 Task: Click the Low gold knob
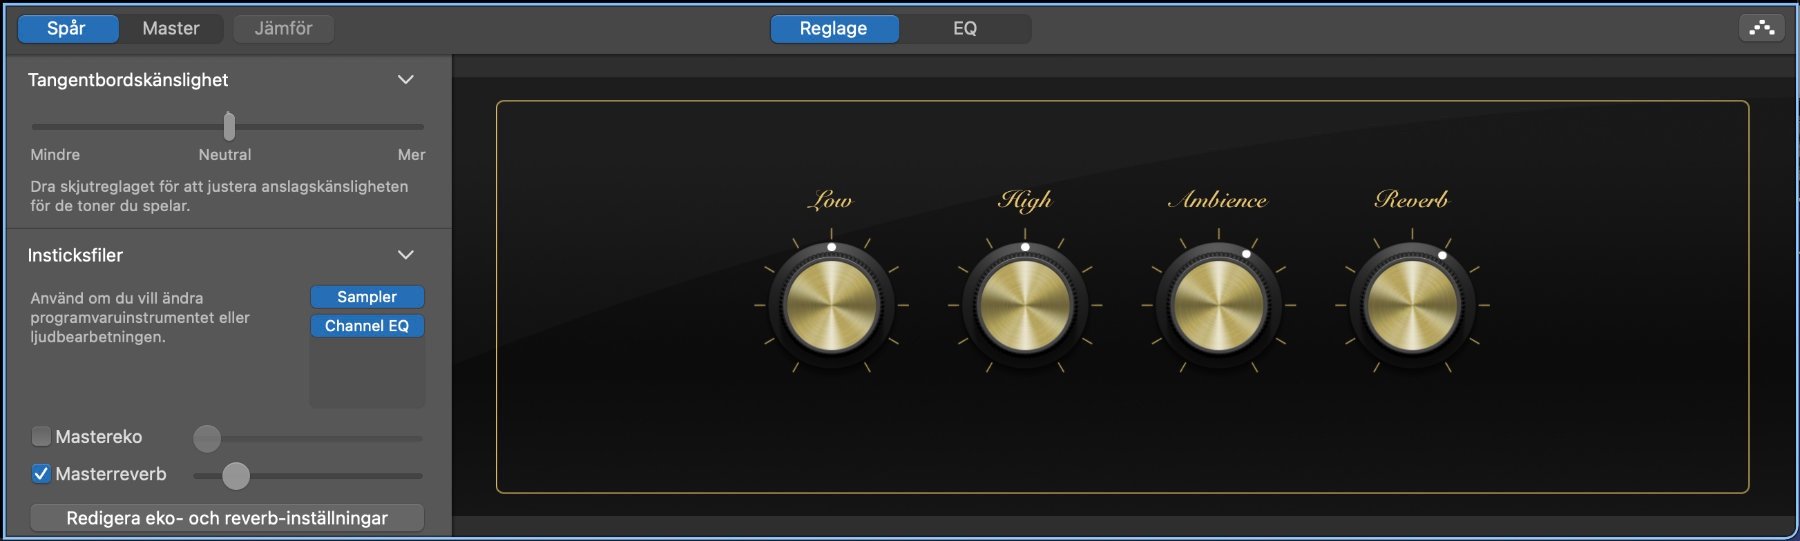tap(831, 305)
